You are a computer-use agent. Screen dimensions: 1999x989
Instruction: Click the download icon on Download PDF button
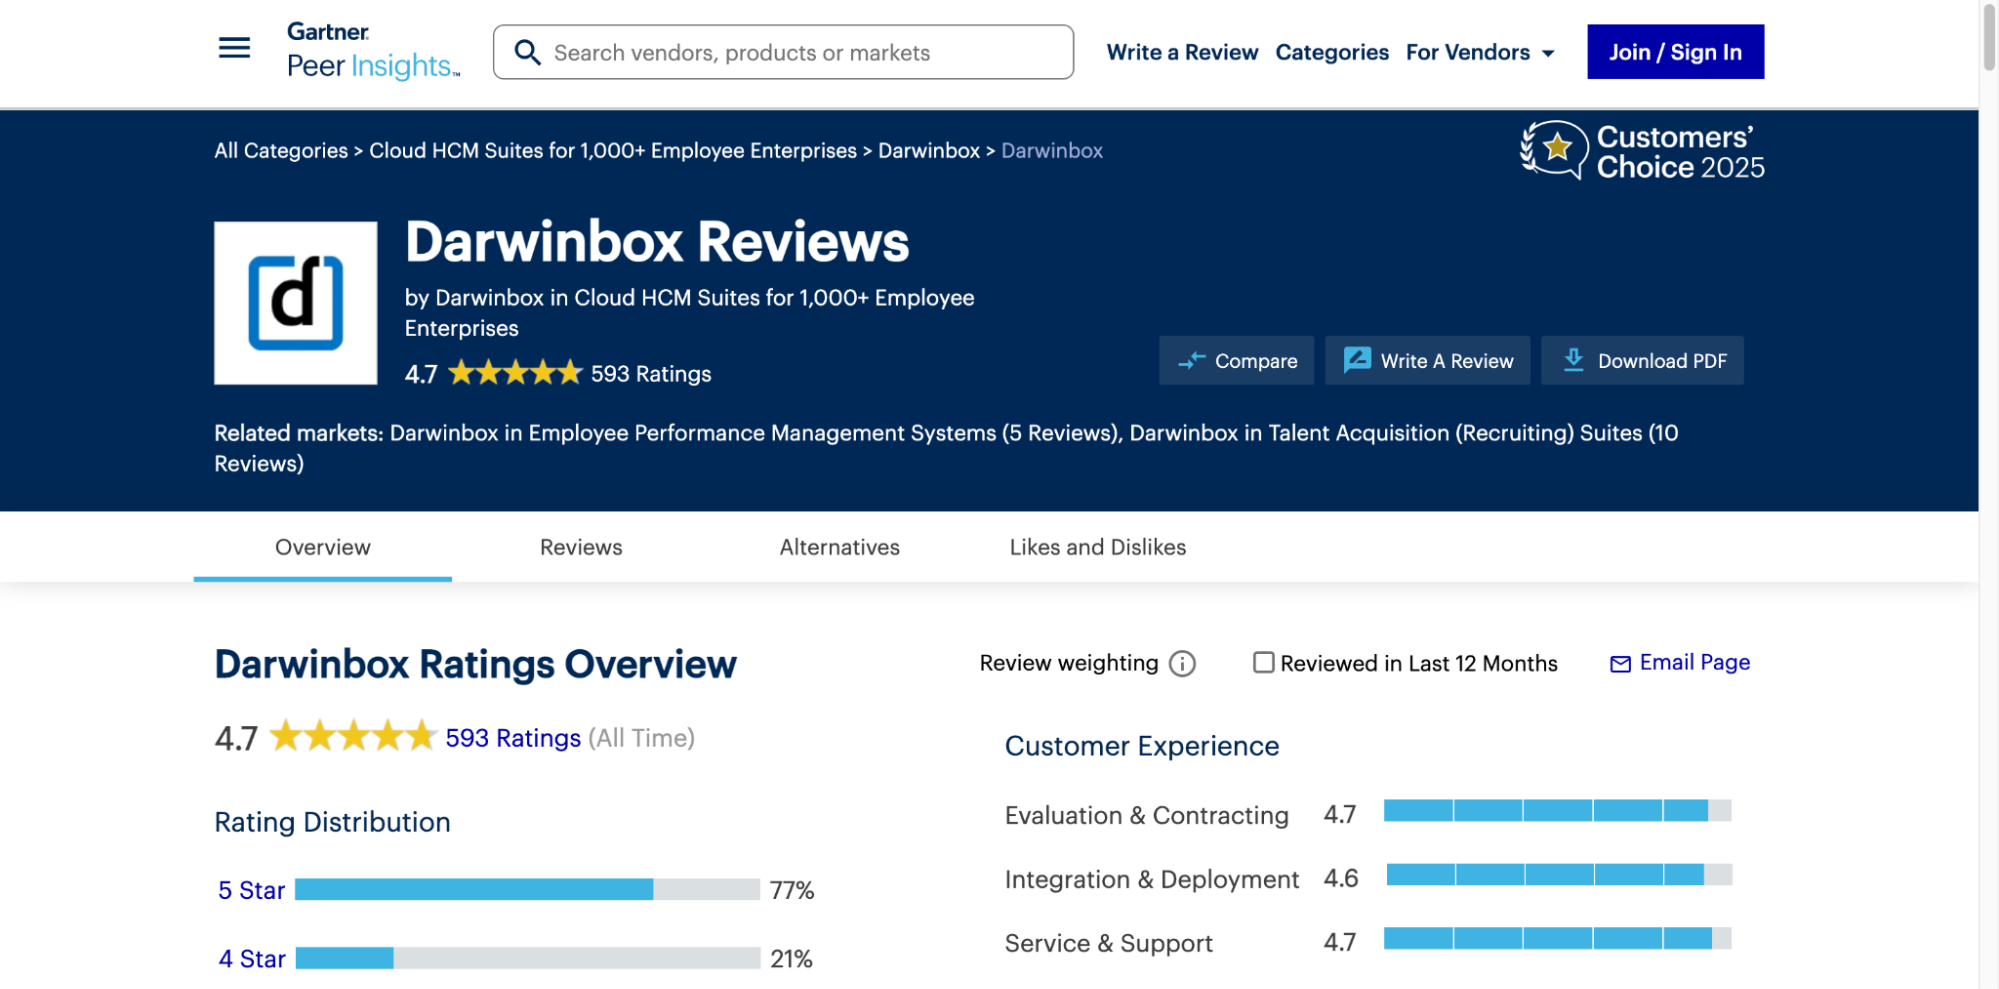(x=1574, y=360)
